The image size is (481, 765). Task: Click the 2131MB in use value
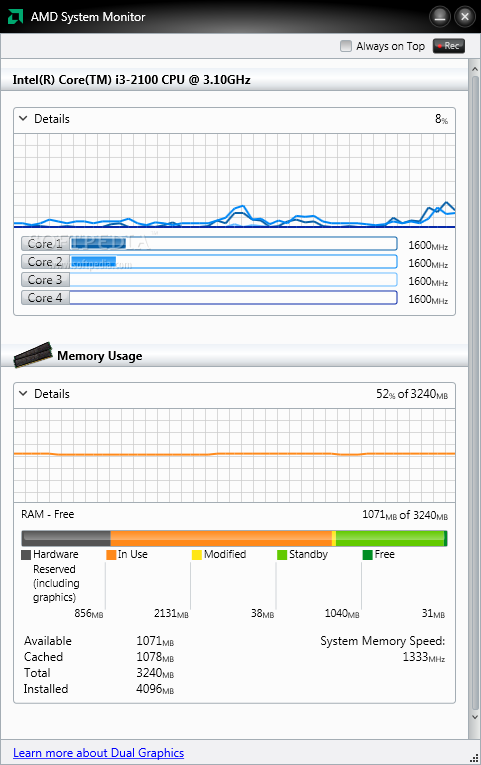[x=171, y=613]
